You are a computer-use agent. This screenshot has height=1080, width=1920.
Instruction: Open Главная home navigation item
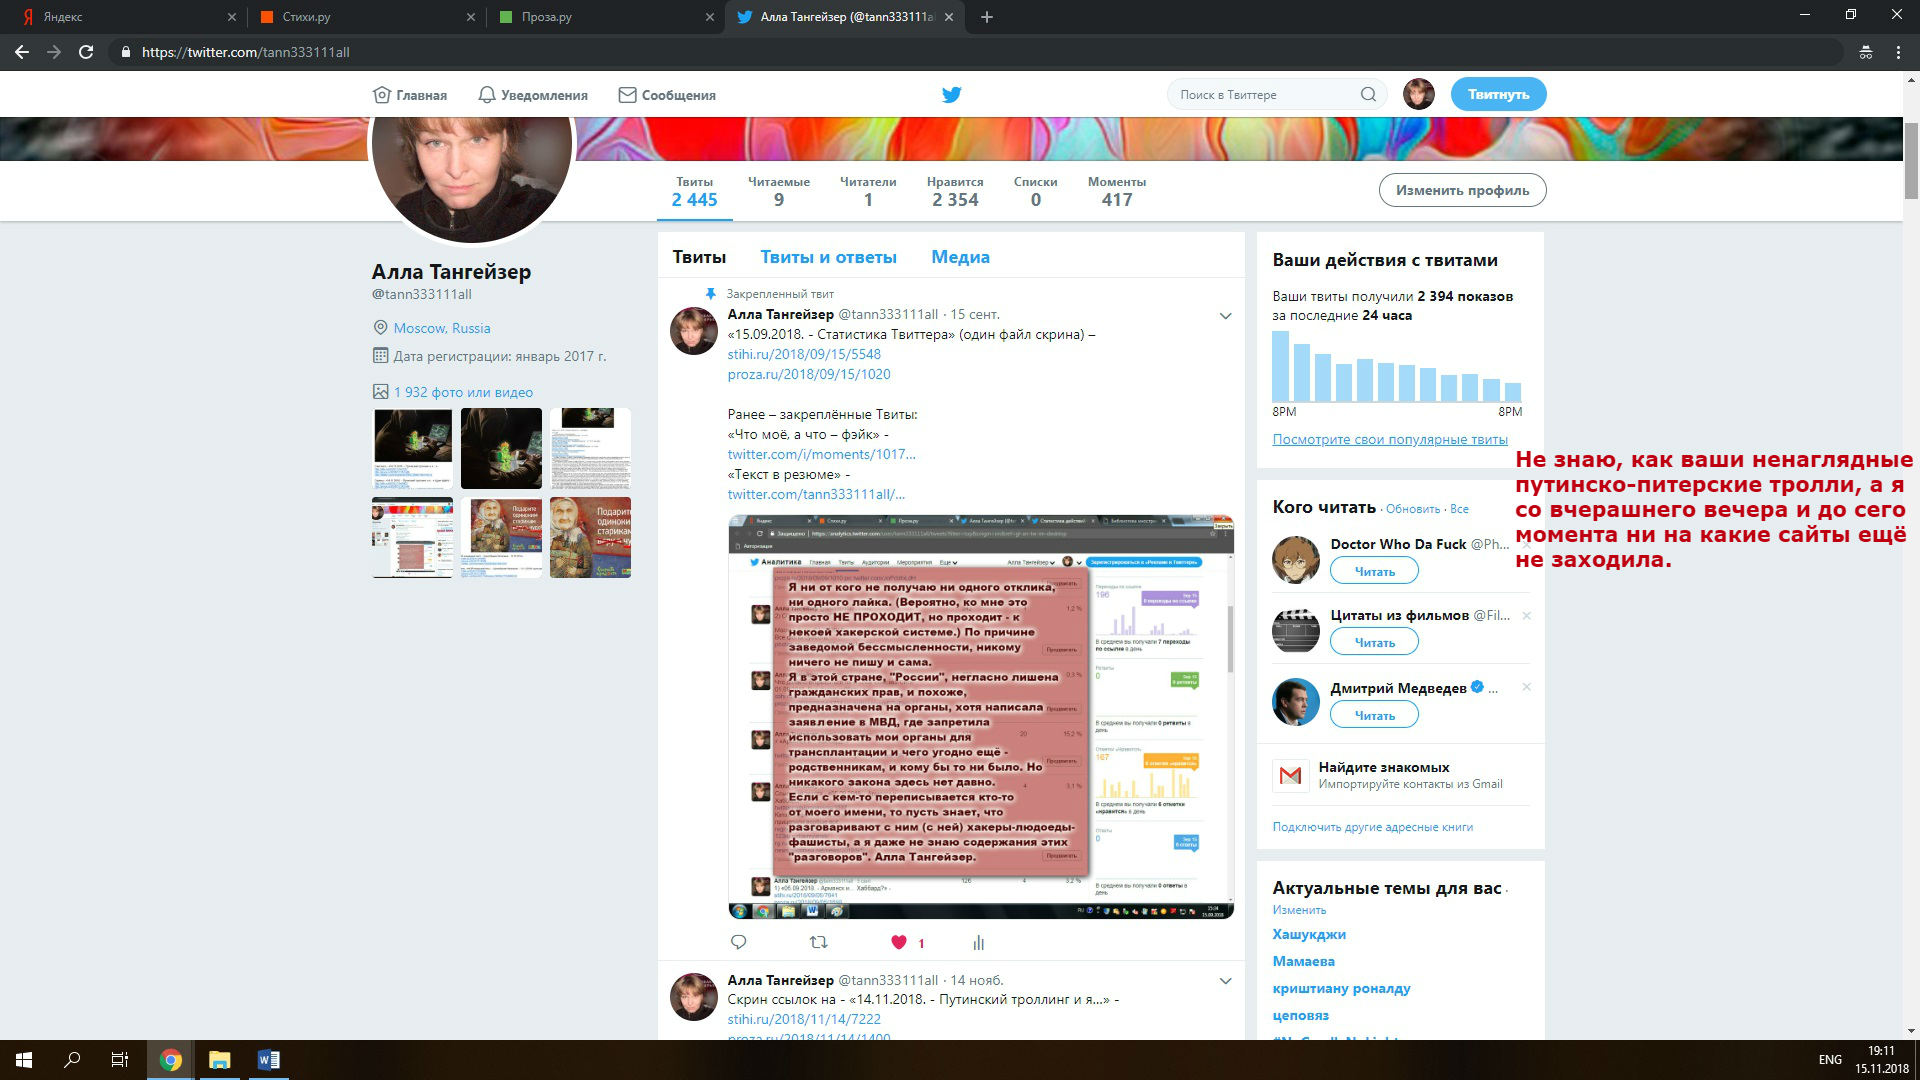[x=410, y=95]
